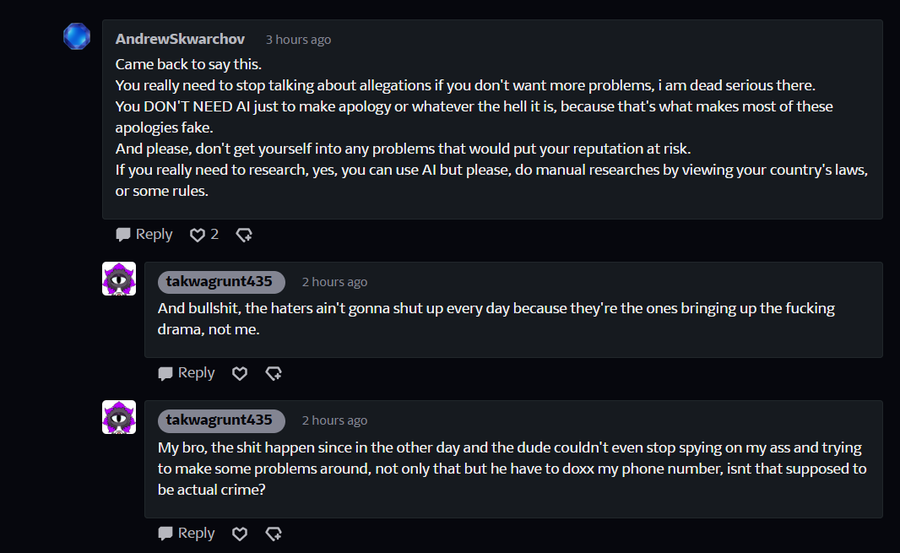Click takwagrunt435 name badge on doxx comment
The height and width of the screenshot is (553, 900).
[x=219, y=420]
